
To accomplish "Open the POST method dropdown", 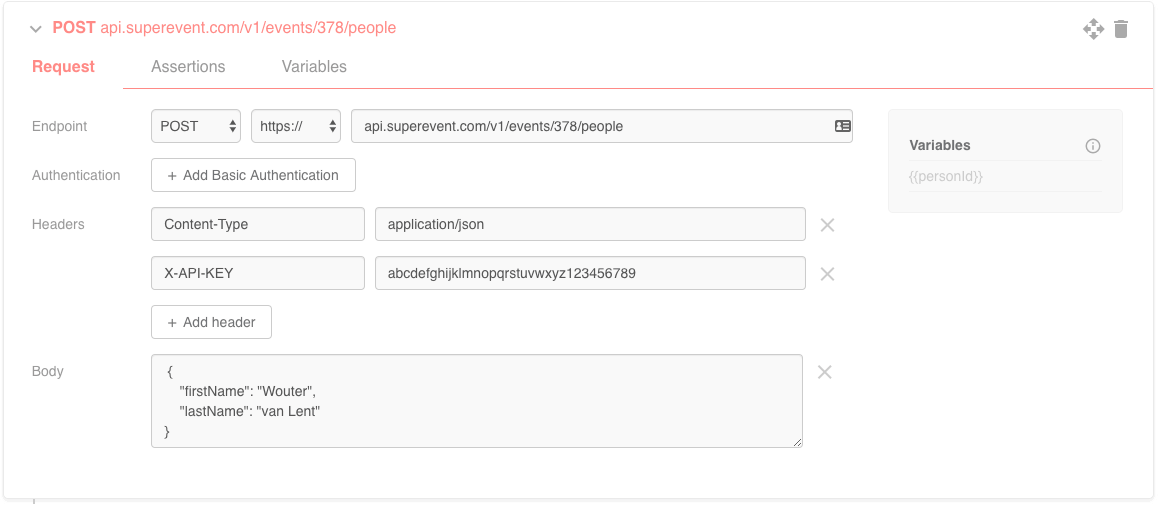I will tap(196, 126).
